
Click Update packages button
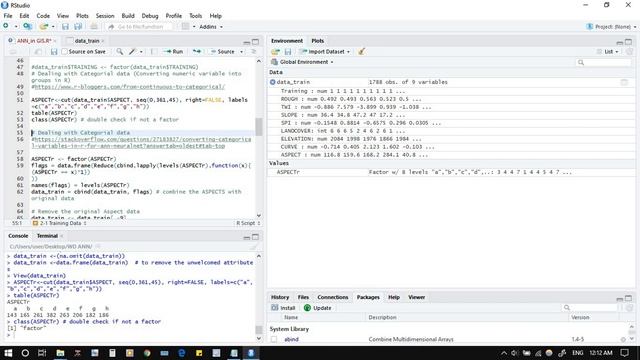[x=318, y=308]
